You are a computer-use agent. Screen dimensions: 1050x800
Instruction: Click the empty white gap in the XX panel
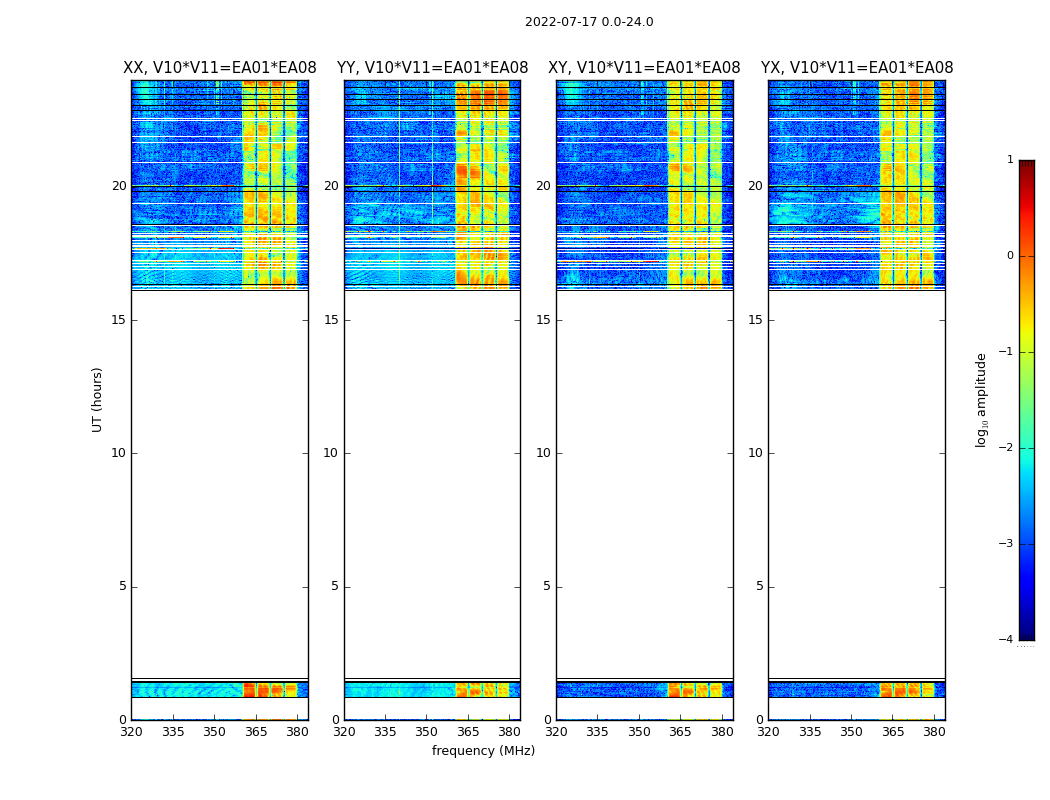220,484
